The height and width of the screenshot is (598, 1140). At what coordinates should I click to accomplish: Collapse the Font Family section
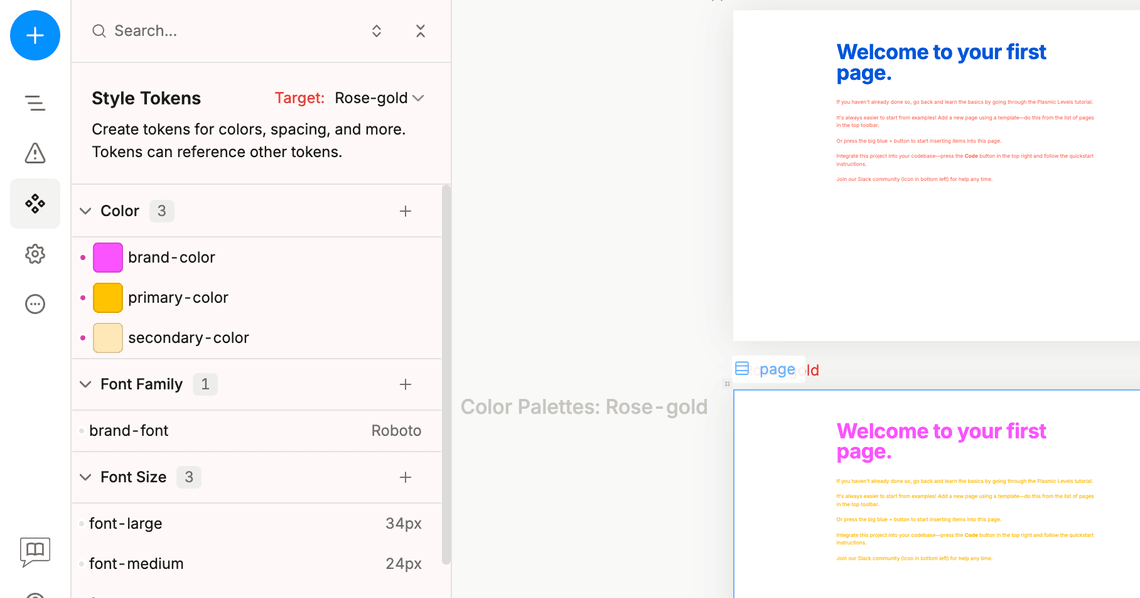tap(86, 384)
